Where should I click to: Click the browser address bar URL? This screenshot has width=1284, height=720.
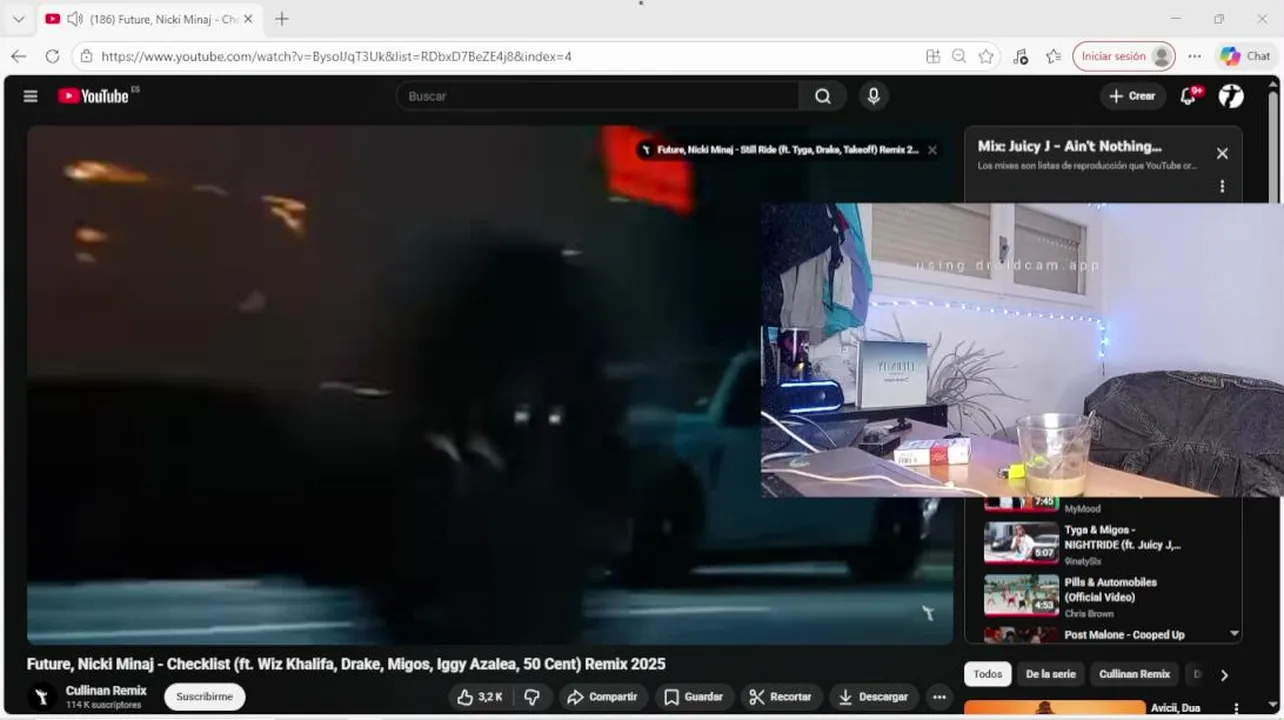336,56
